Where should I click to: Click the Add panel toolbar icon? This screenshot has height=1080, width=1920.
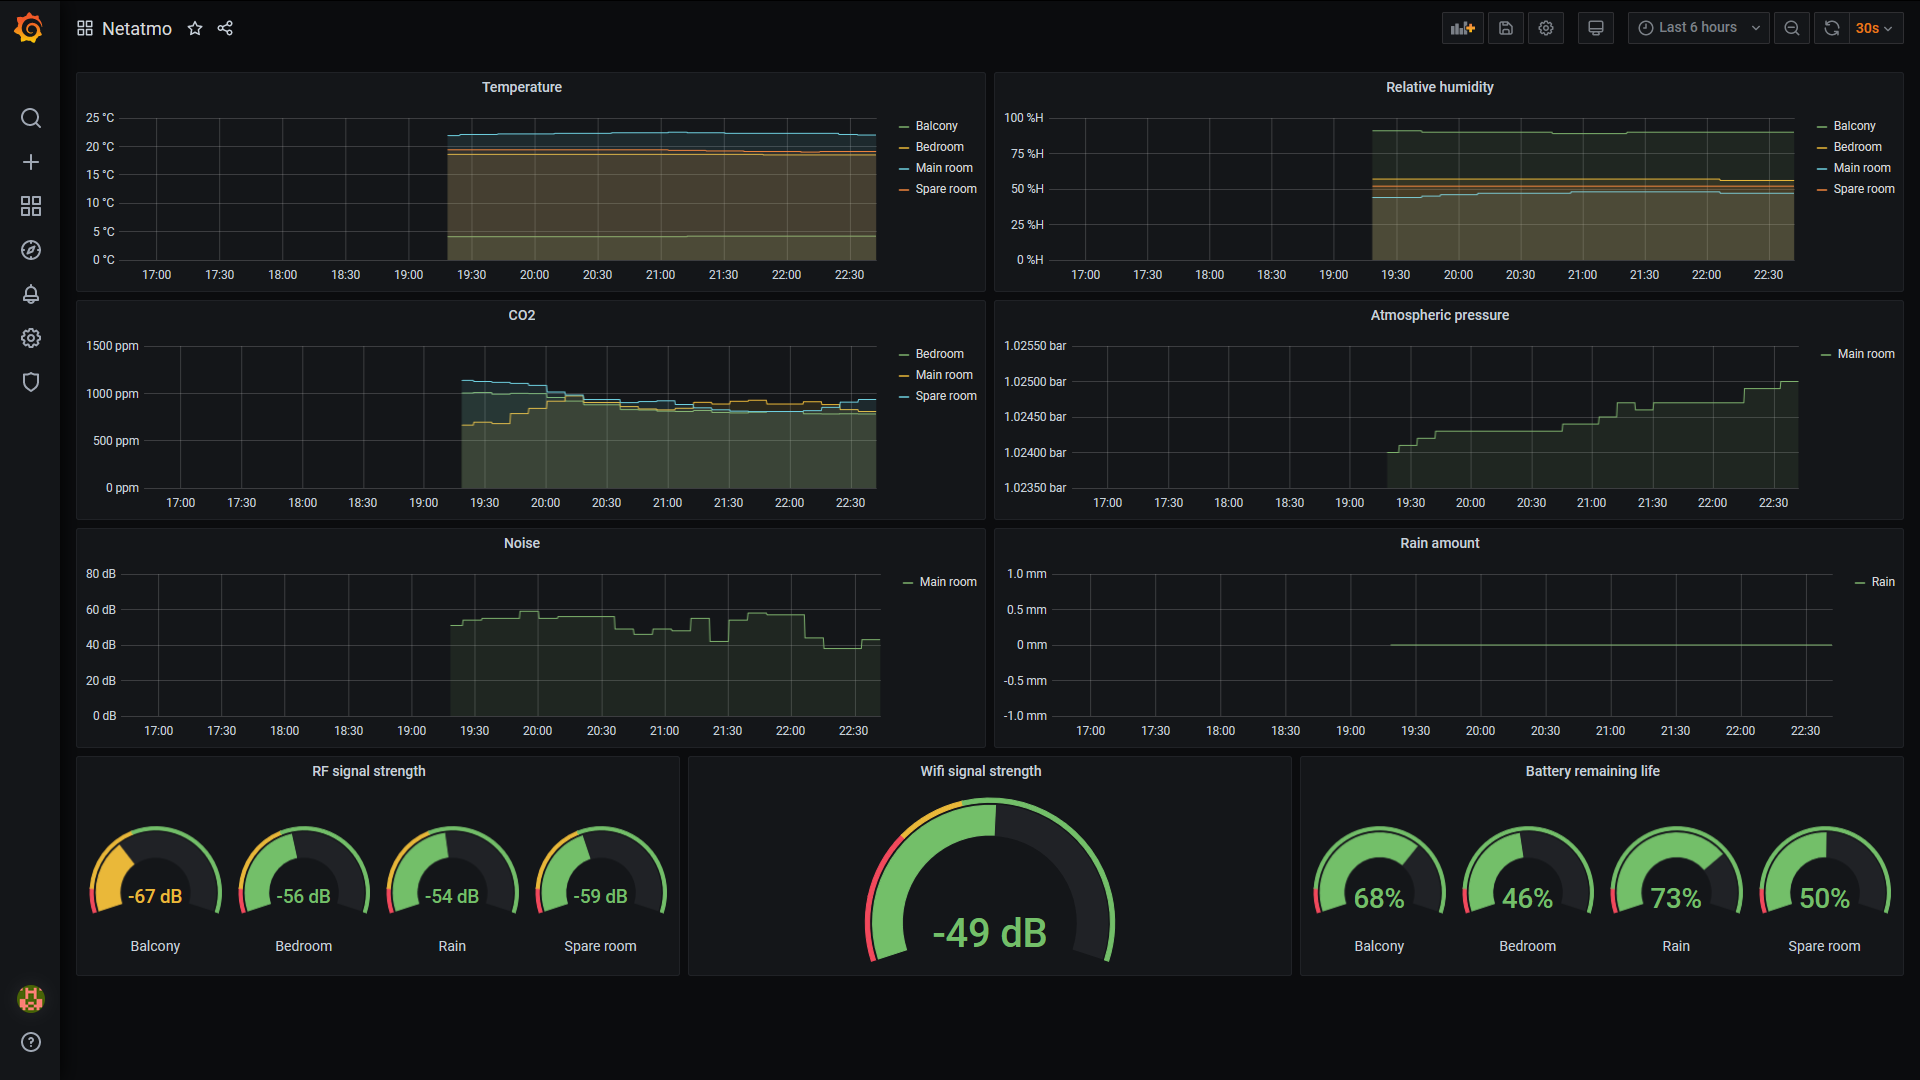coord(1462,28)
